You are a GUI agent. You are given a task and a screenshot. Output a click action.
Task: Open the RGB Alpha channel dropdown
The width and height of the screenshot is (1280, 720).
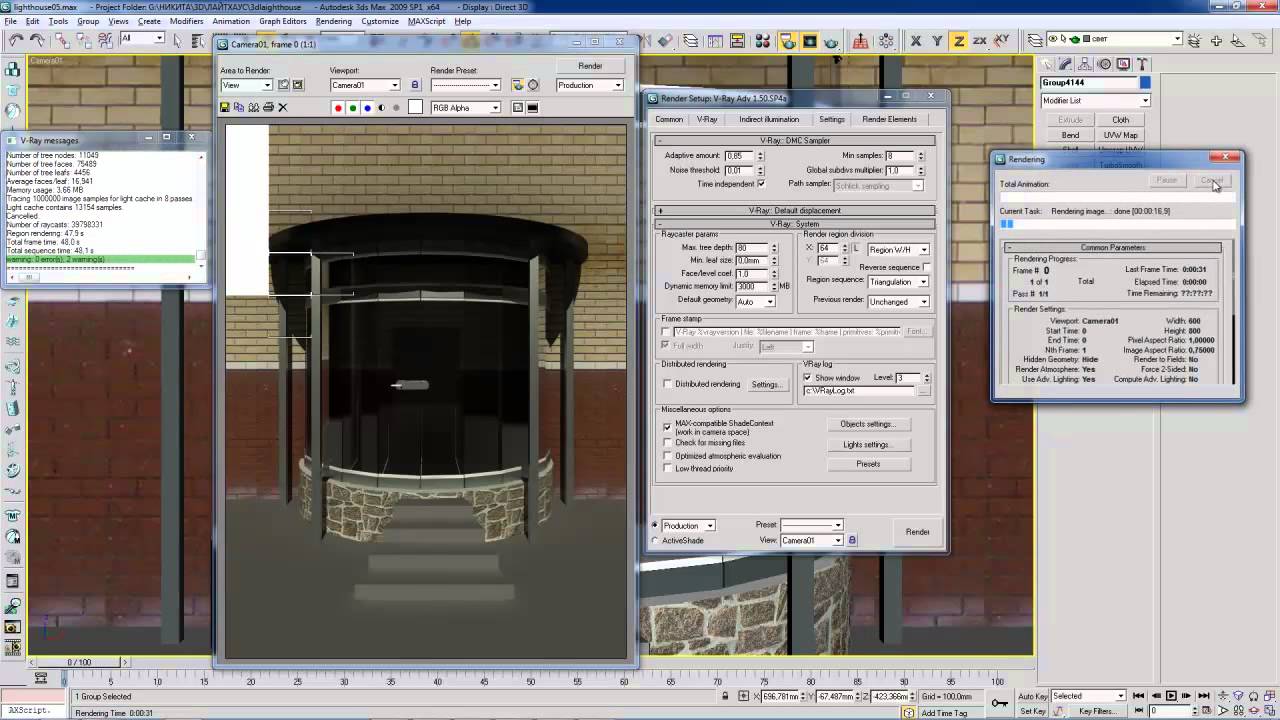click(466, 108)
